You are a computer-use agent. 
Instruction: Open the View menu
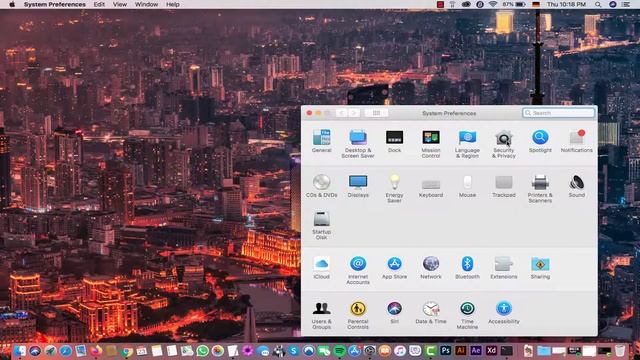point(120,4)
